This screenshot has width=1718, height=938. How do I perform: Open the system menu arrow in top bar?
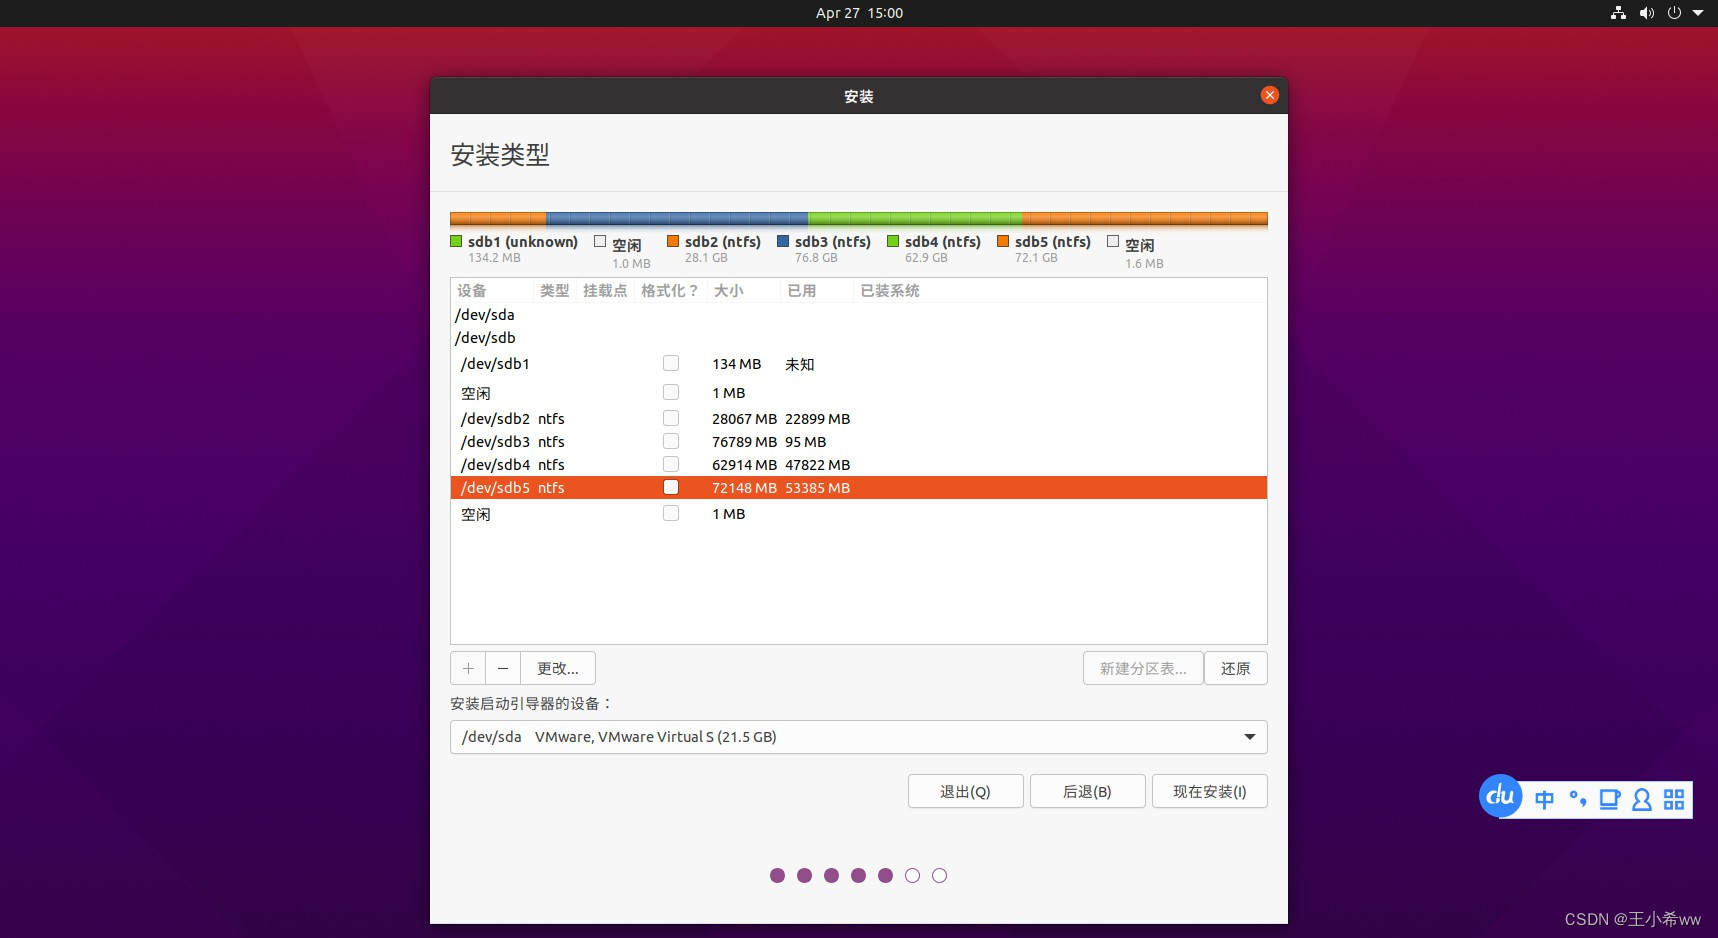(x=1697, y=13)
